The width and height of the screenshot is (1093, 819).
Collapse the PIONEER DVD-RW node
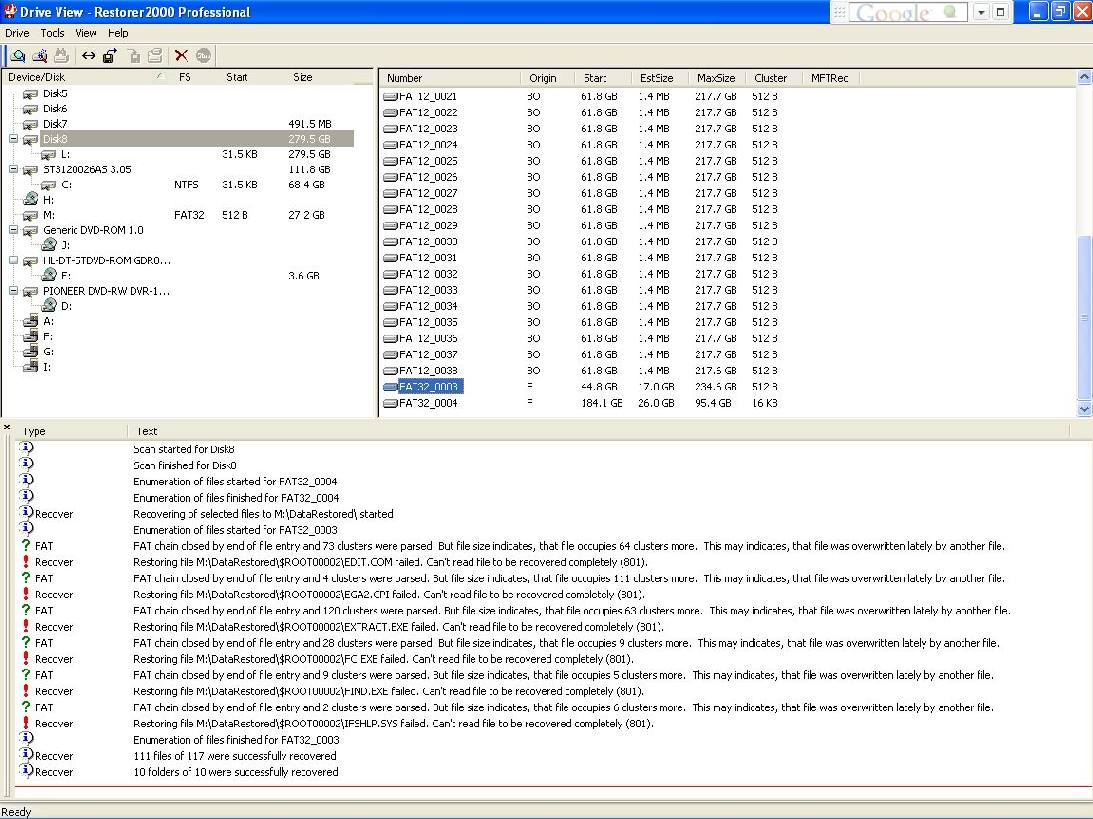(x=13, y=291)
